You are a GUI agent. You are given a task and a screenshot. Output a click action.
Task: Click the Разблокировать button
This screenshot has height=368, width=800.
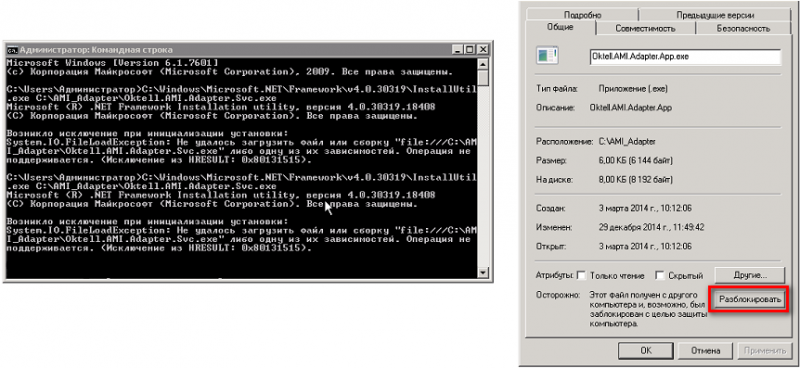pyautogui.click(x=749, y=300)
